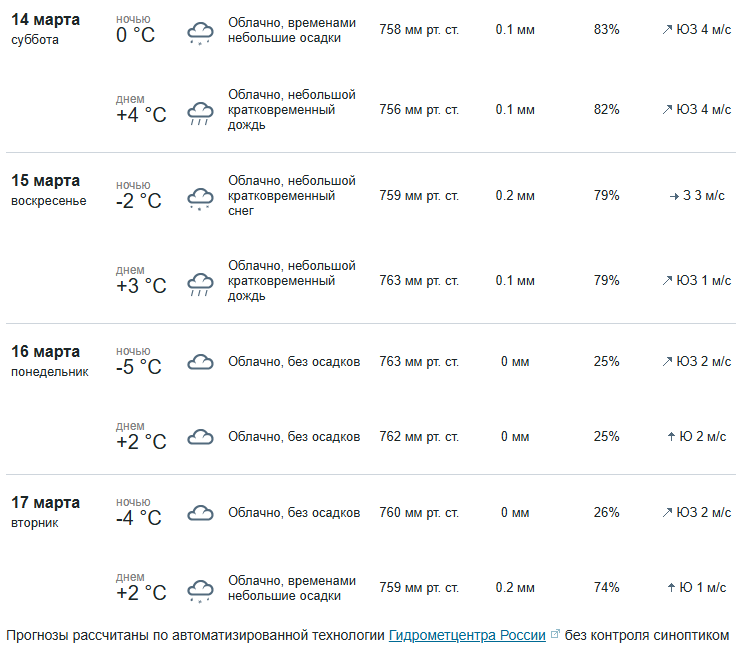Image resolution: width=743 pixels, height=655 pixels.
Task: Click the 15 марта date heading
Action: 46,181
